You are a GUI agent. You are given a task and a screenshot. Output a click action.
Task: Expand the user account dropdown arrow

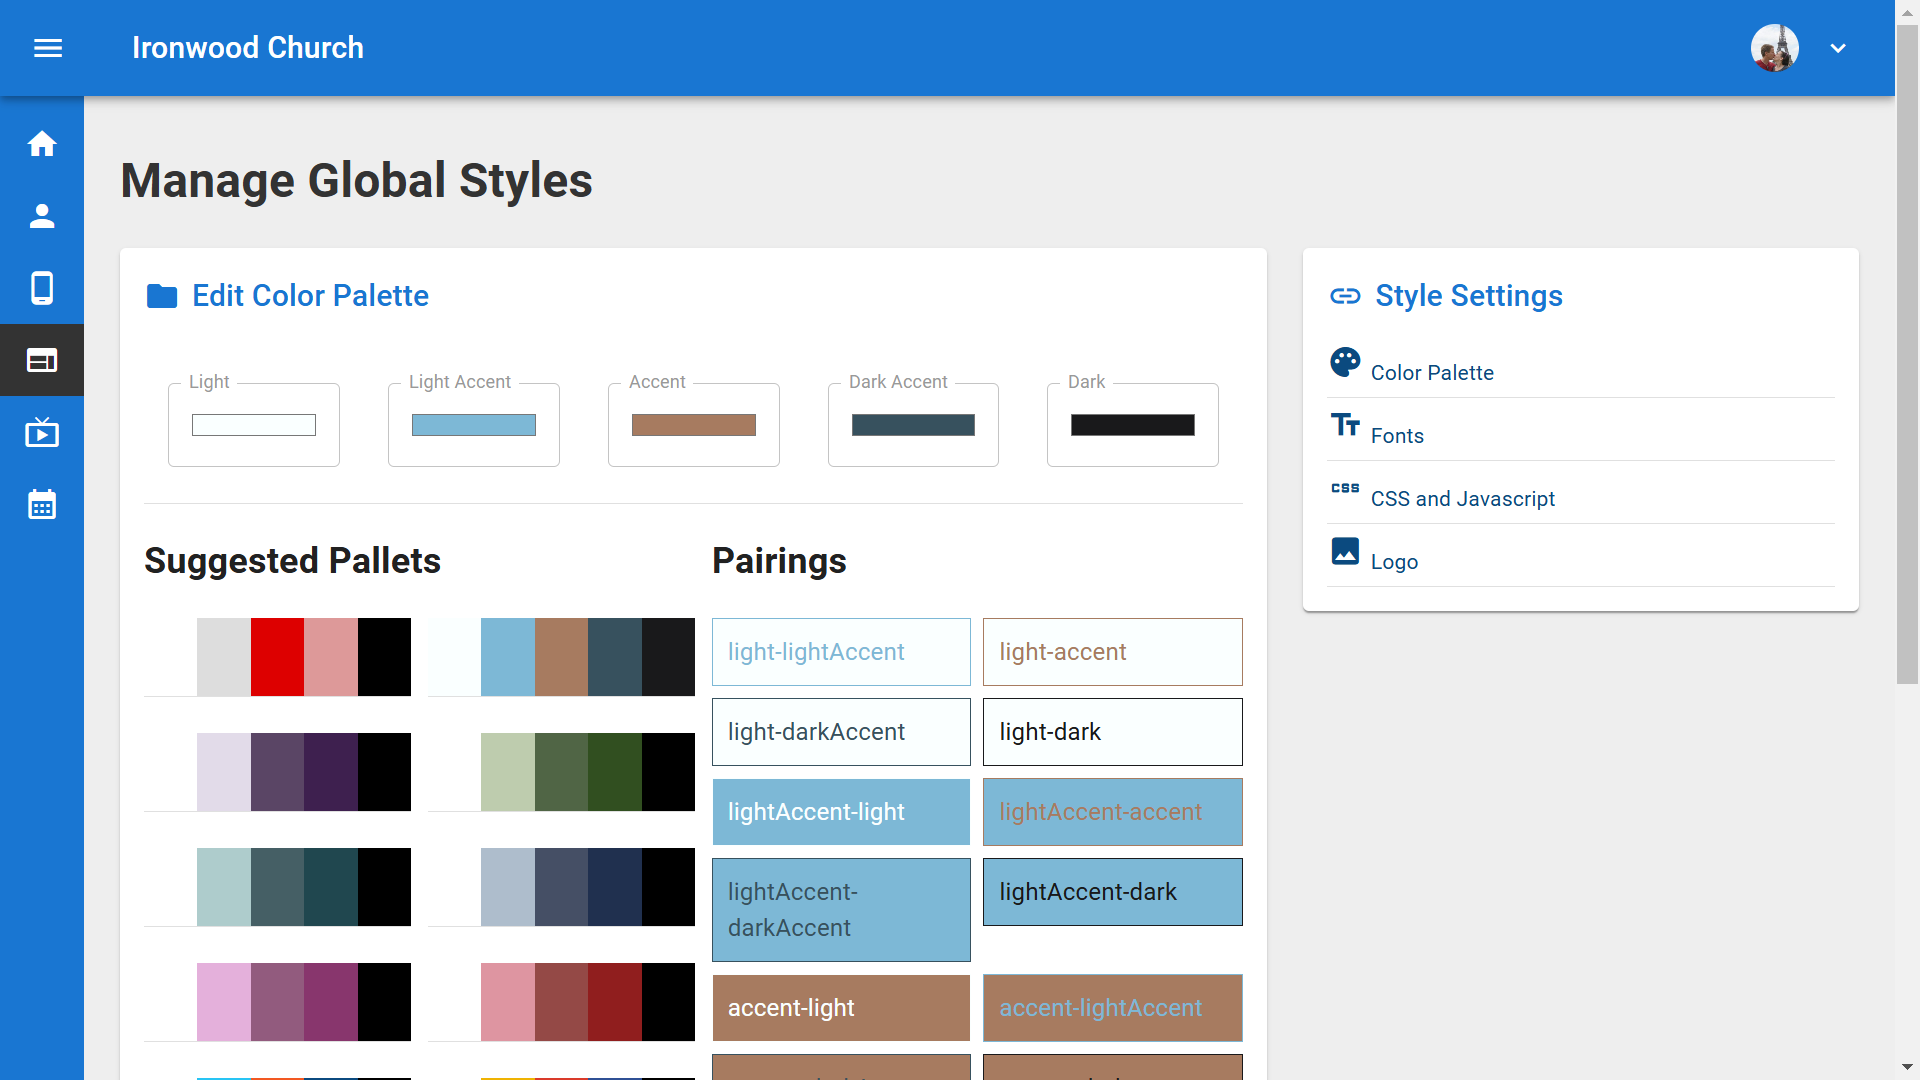(1838, 48)
